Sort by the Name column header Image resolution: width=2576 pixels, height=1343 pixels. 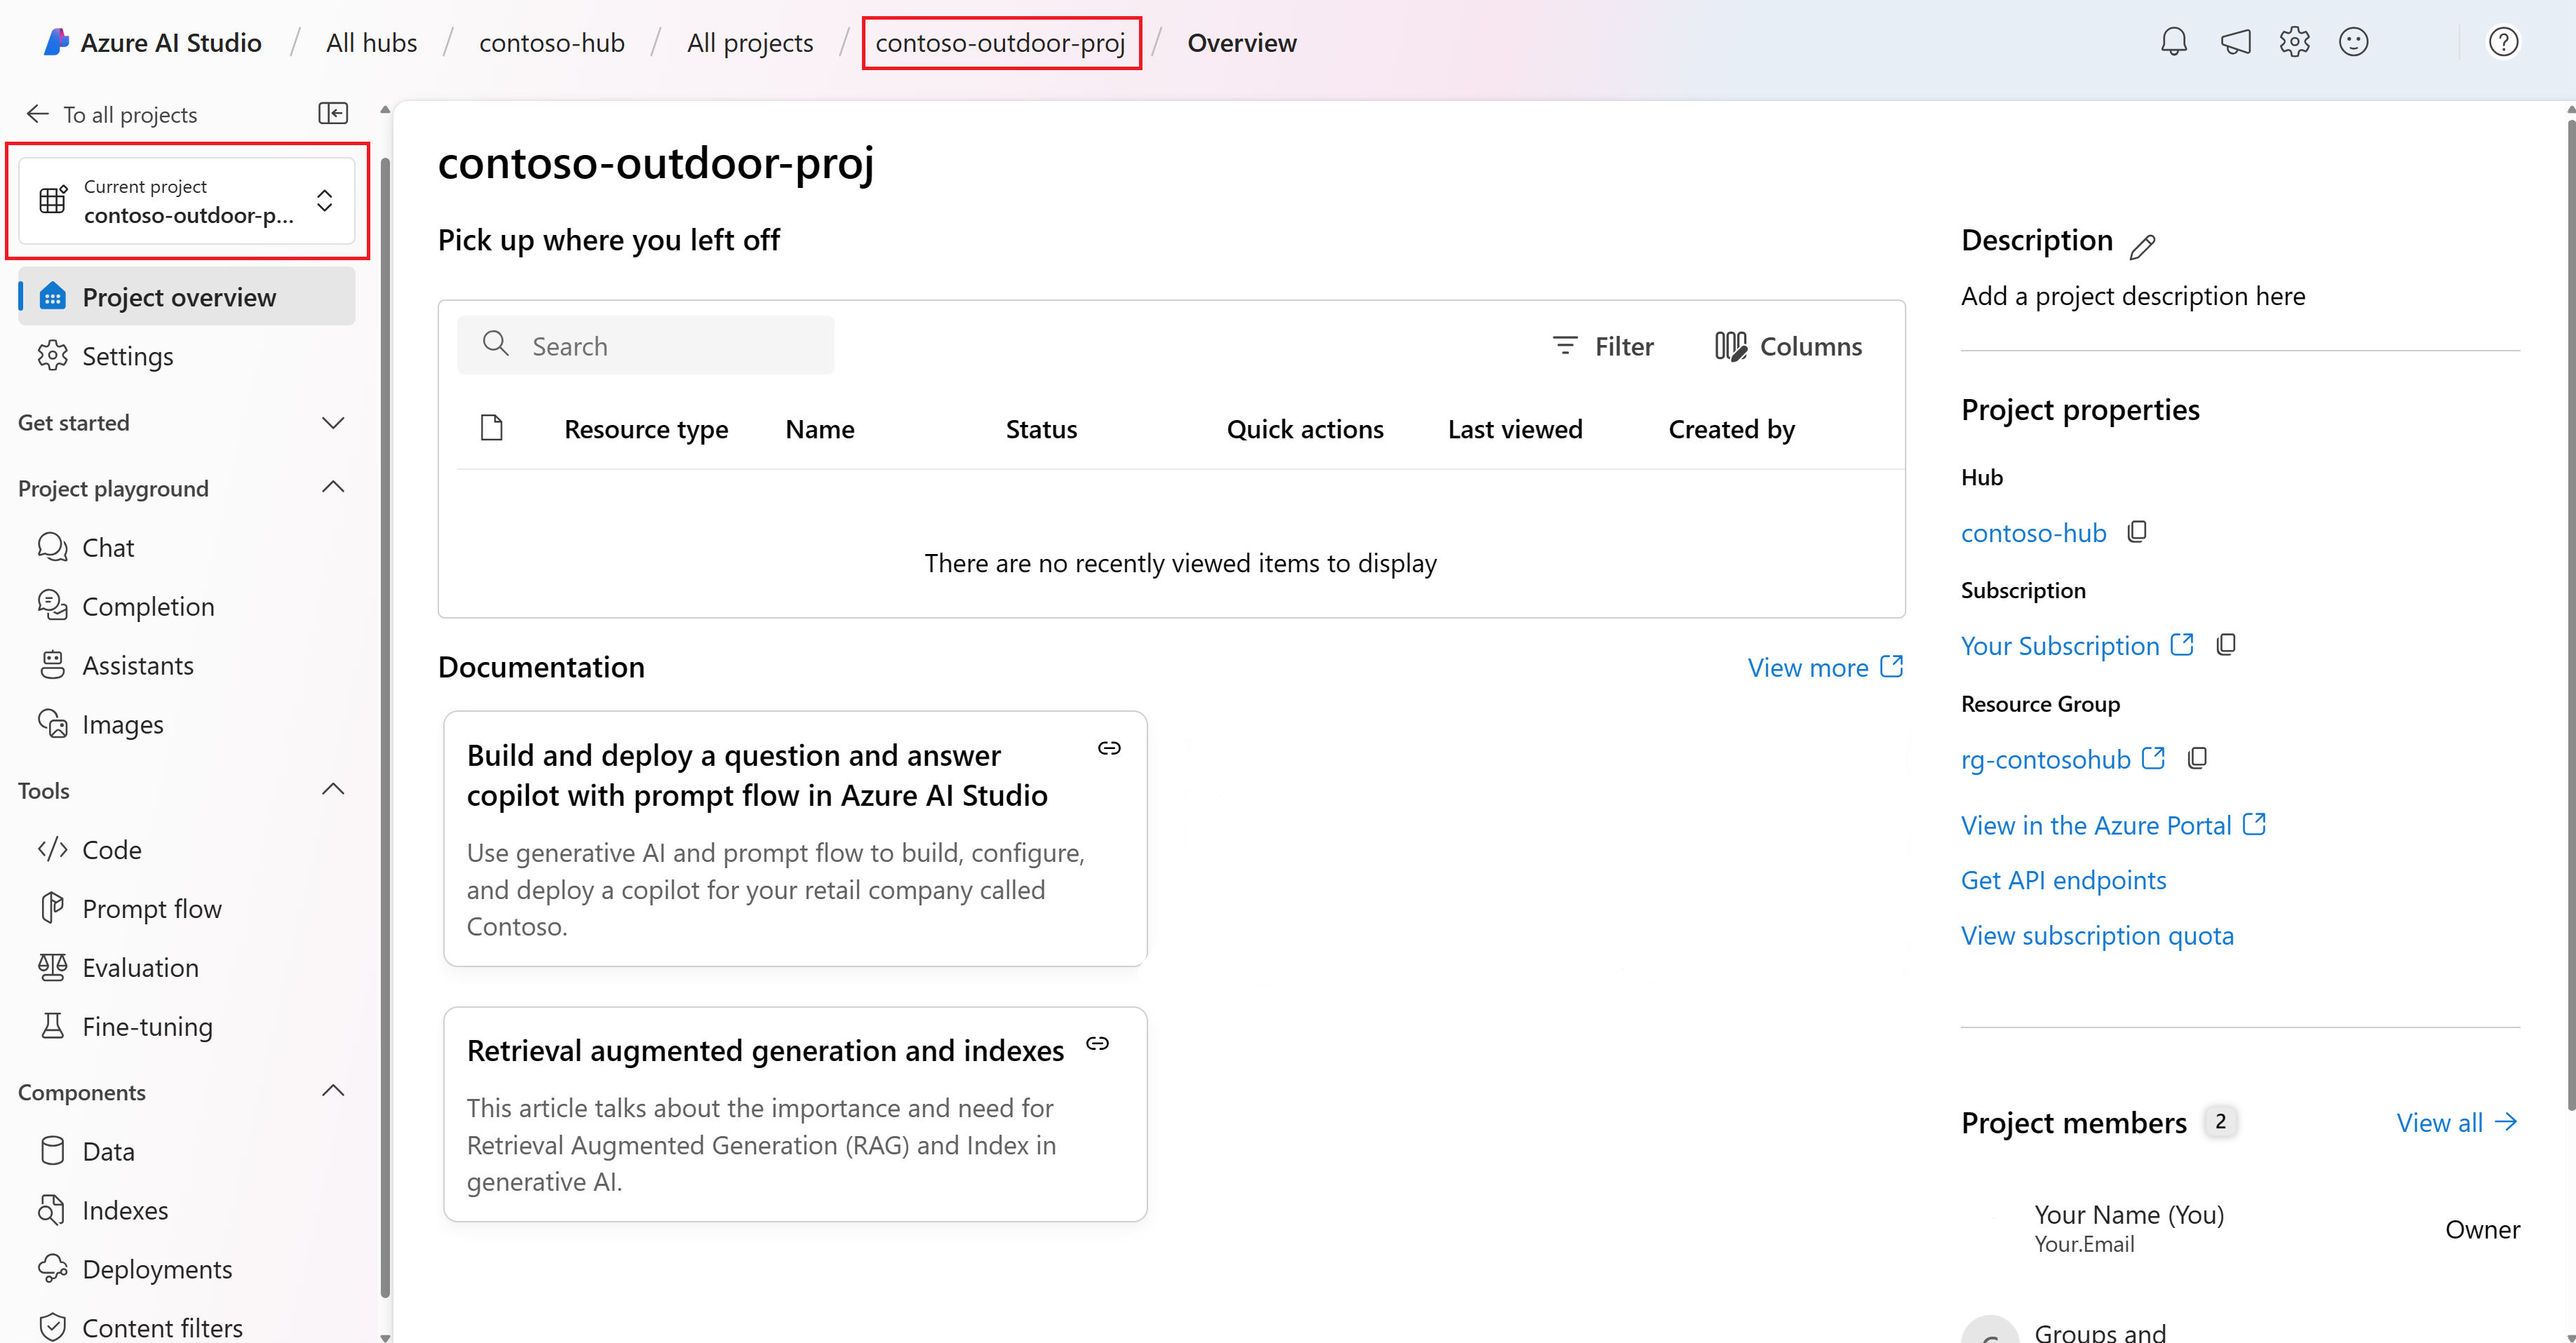(820, 429)
